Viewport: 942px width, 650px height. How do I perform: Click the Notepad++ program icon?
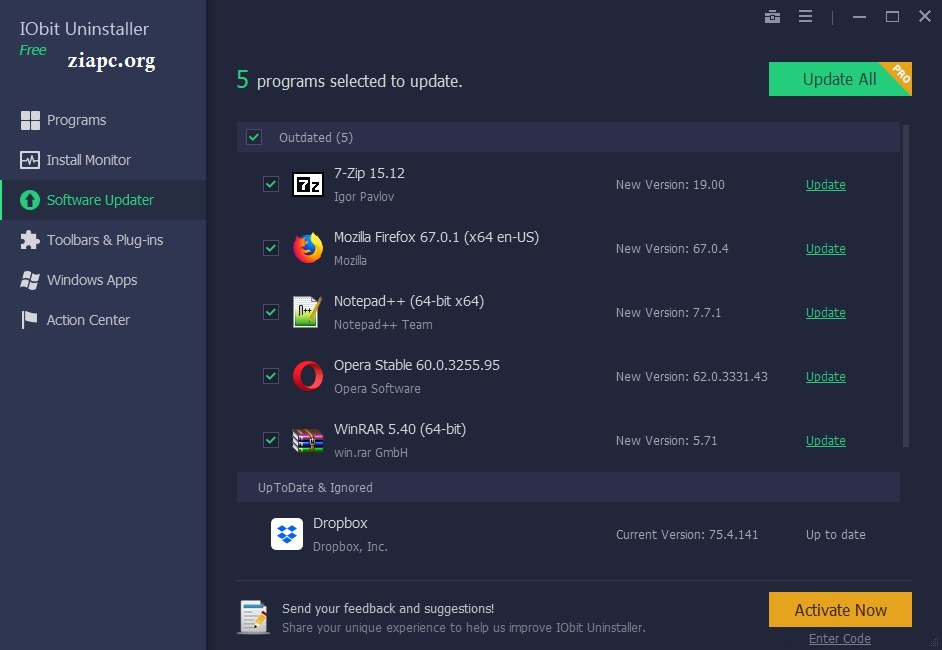pyautogui.click(x=306, y=312)
